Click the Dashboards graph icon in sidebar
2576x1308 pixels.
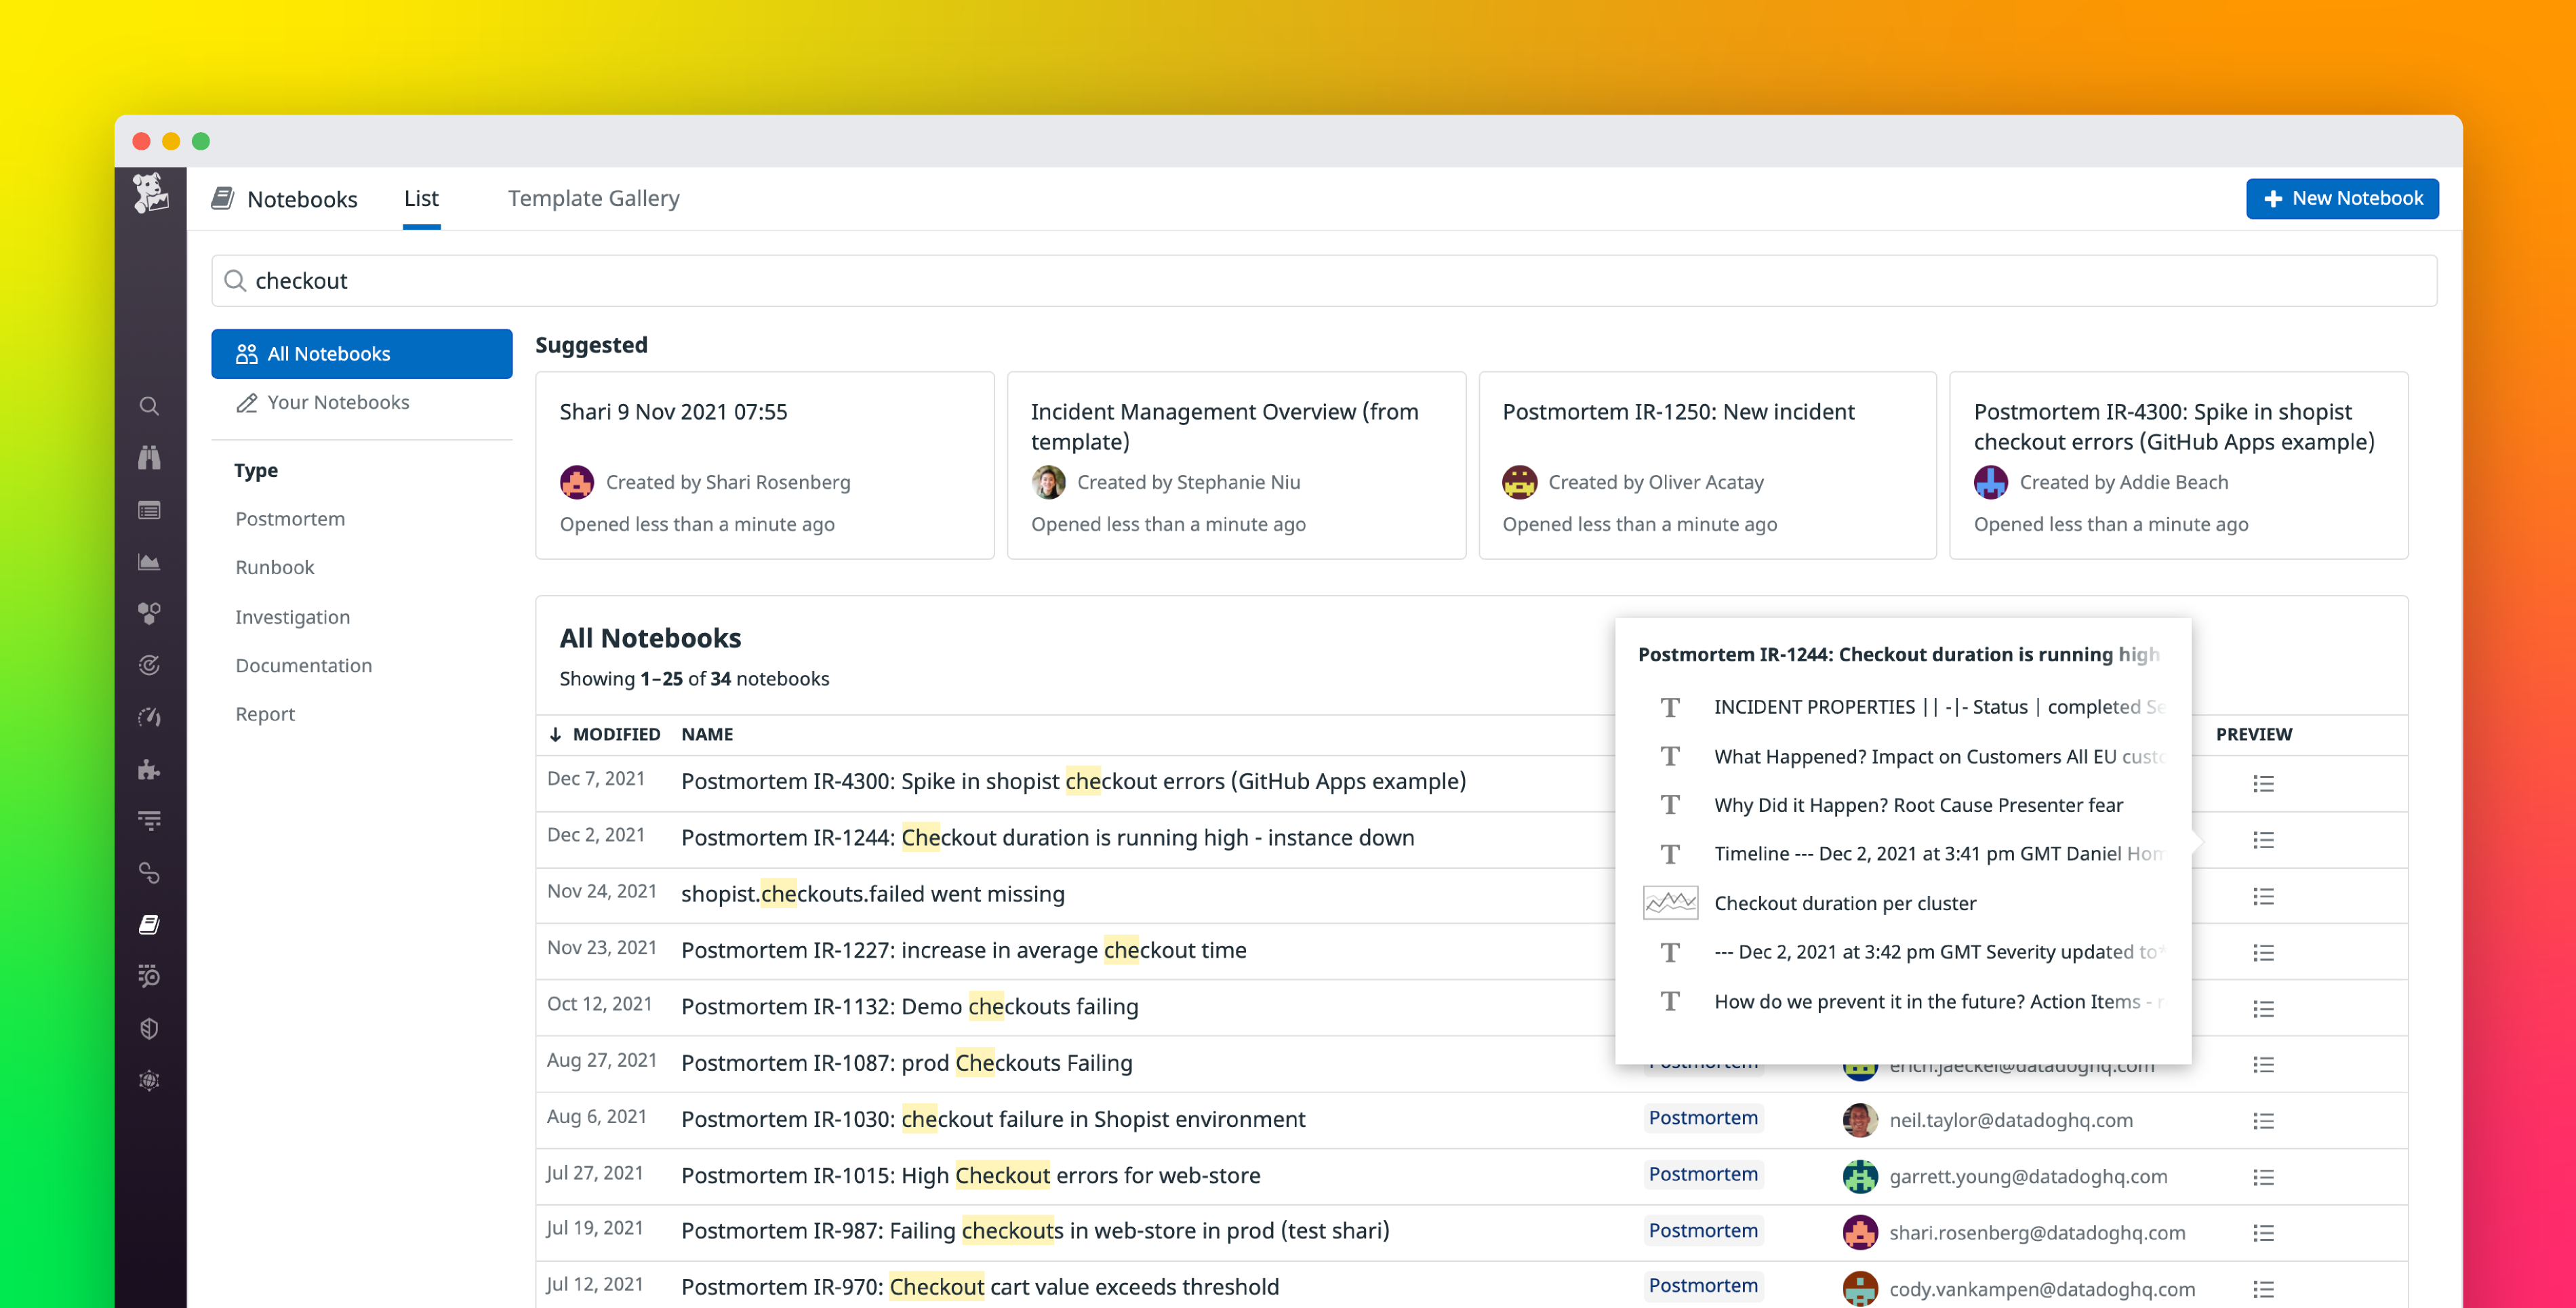[150, 561]
